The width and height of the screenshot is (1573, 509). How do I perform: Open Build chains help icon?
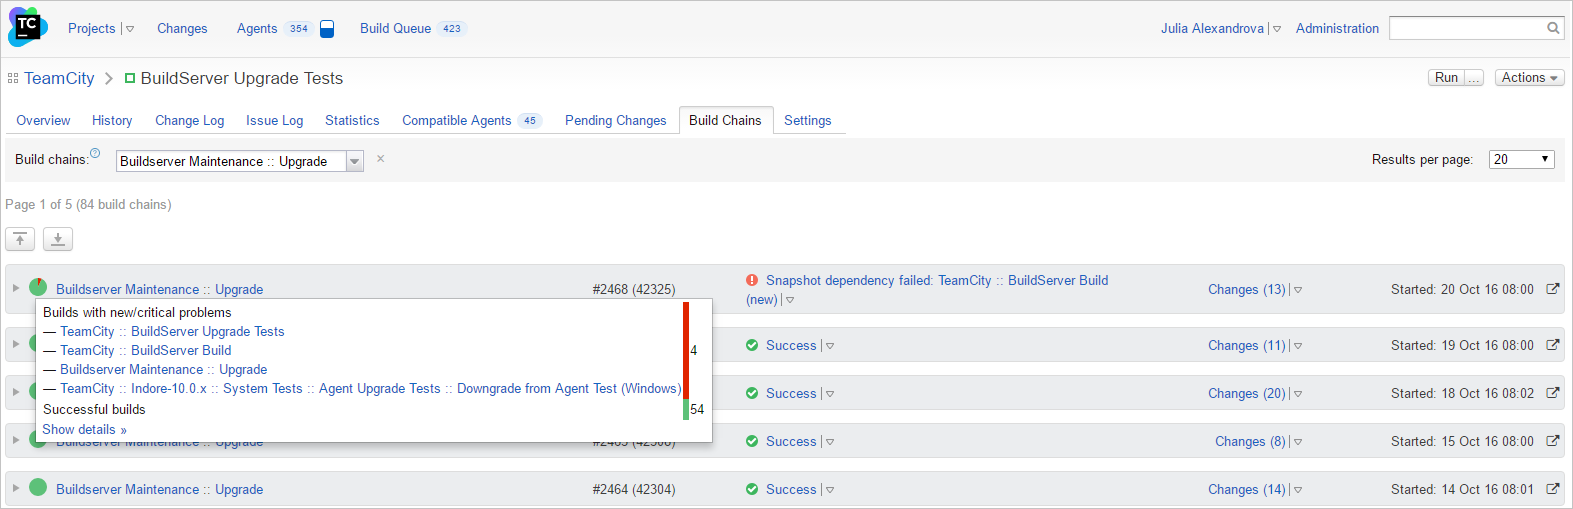point(95,153)
